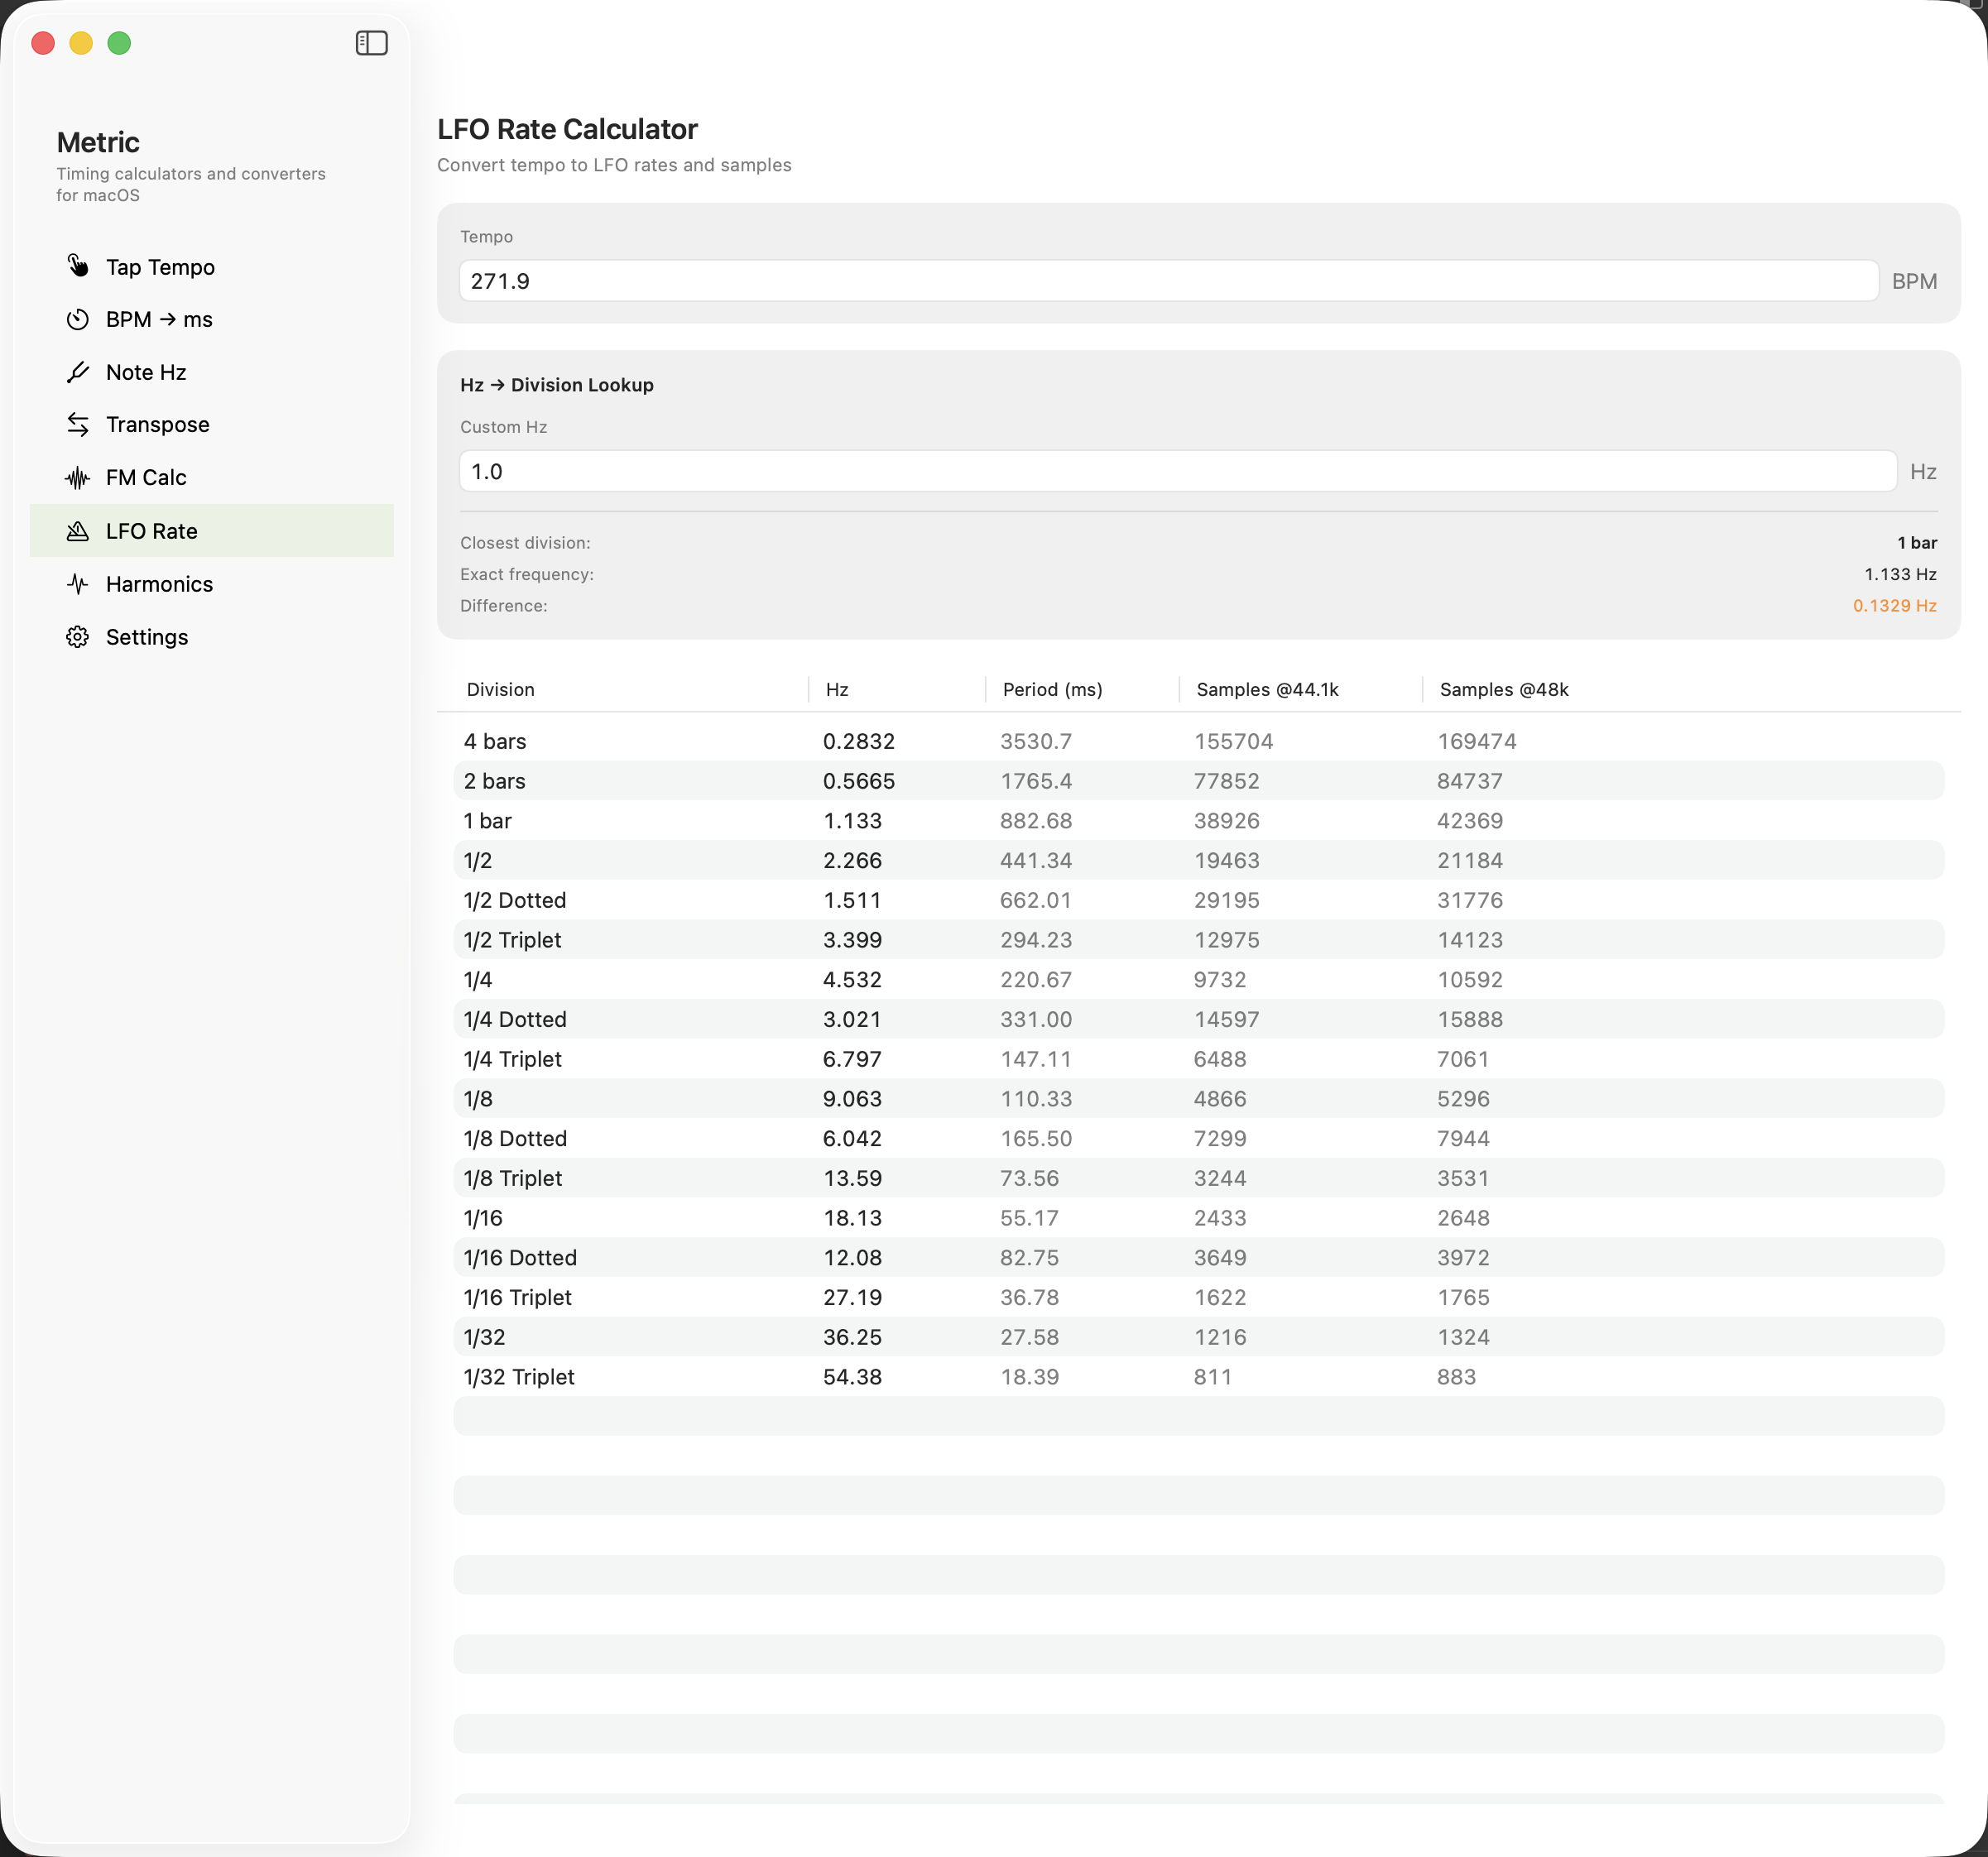This screenshot has width=1988, height=1857.
Task: Switch to the Harmonics section
Action: pos(159,584)
